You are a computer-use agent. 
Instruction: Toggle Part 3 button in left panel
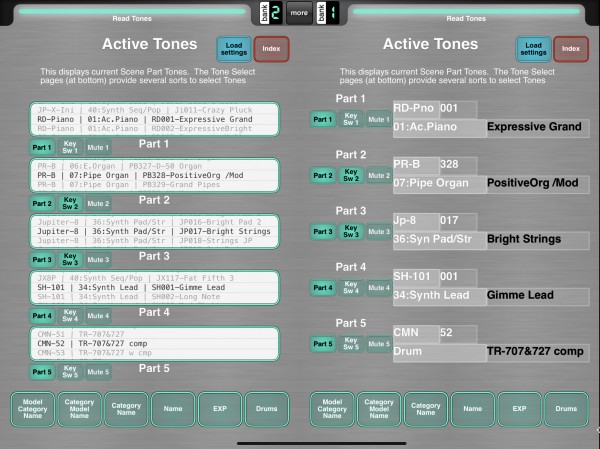click(x=42, y=260)
